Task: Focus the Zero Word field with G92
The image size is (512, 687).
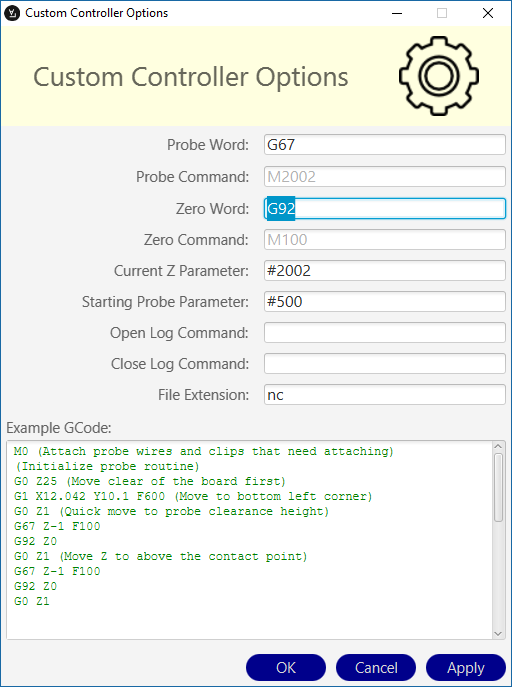Action: [385, 209]
